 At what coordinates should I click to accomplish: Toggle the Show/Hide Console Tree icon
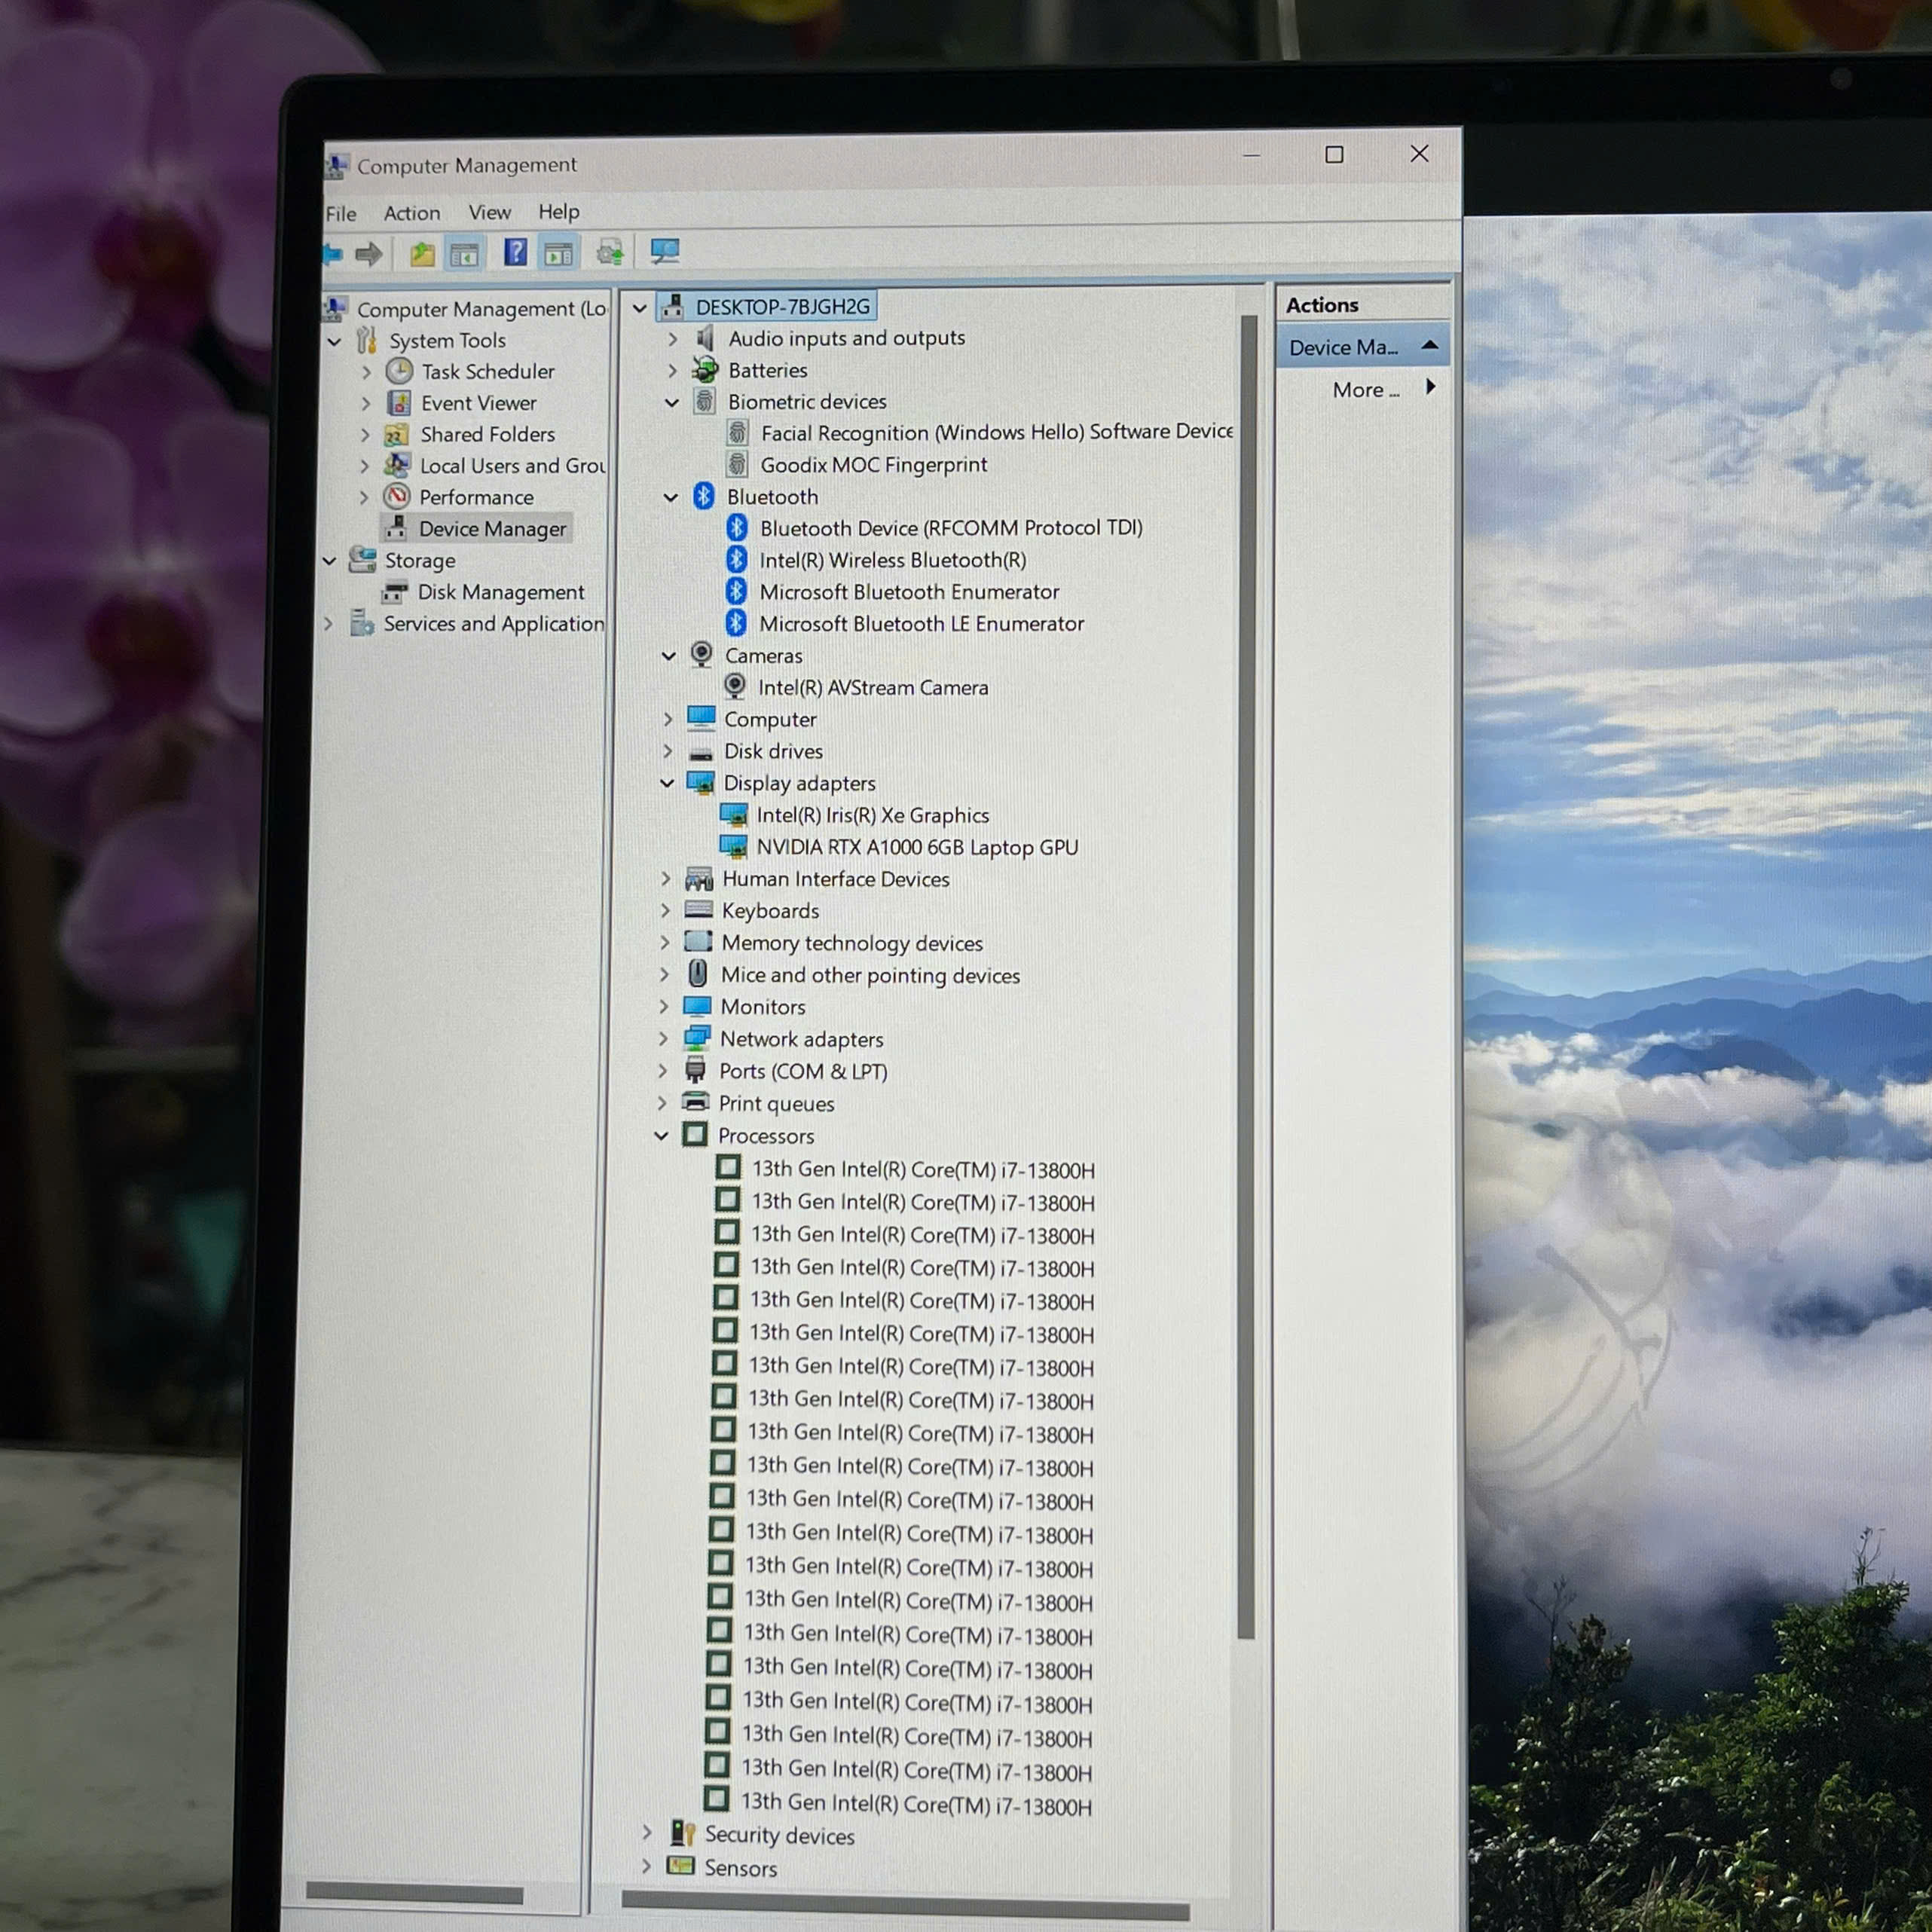[x=464, y=254]
